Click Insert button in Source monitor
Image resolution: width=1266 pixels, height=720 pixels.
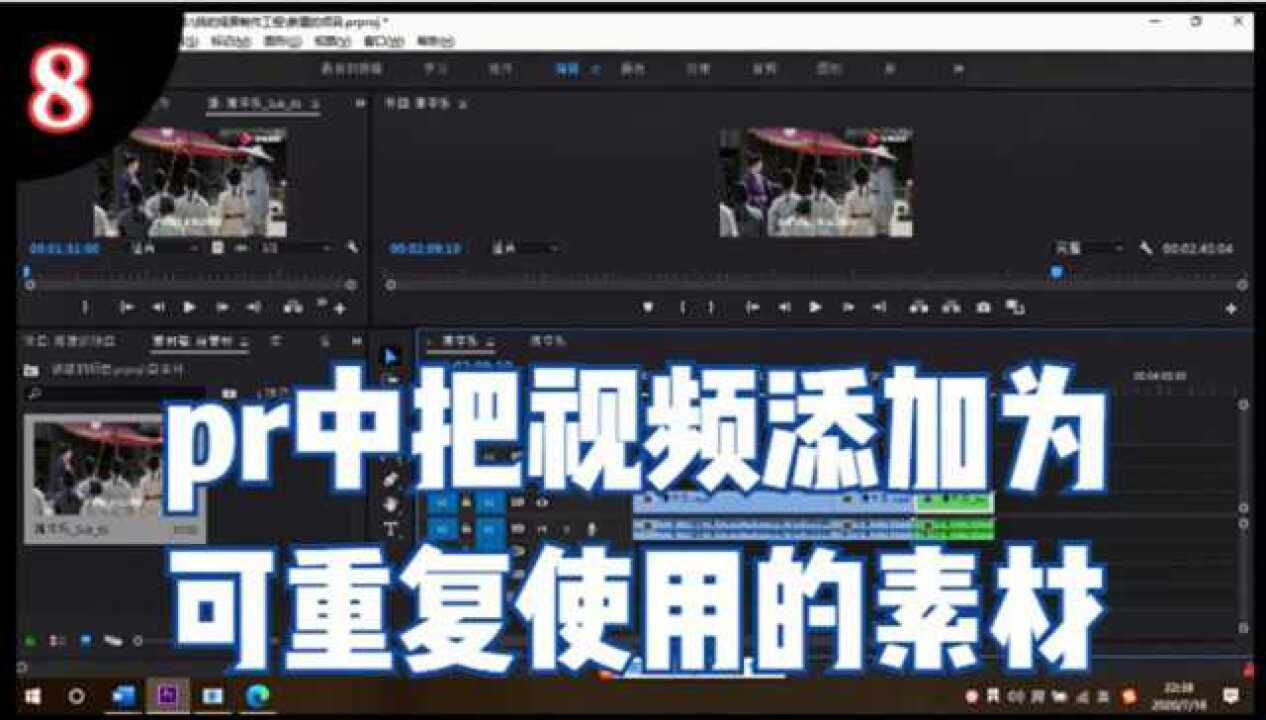(293, 308)
